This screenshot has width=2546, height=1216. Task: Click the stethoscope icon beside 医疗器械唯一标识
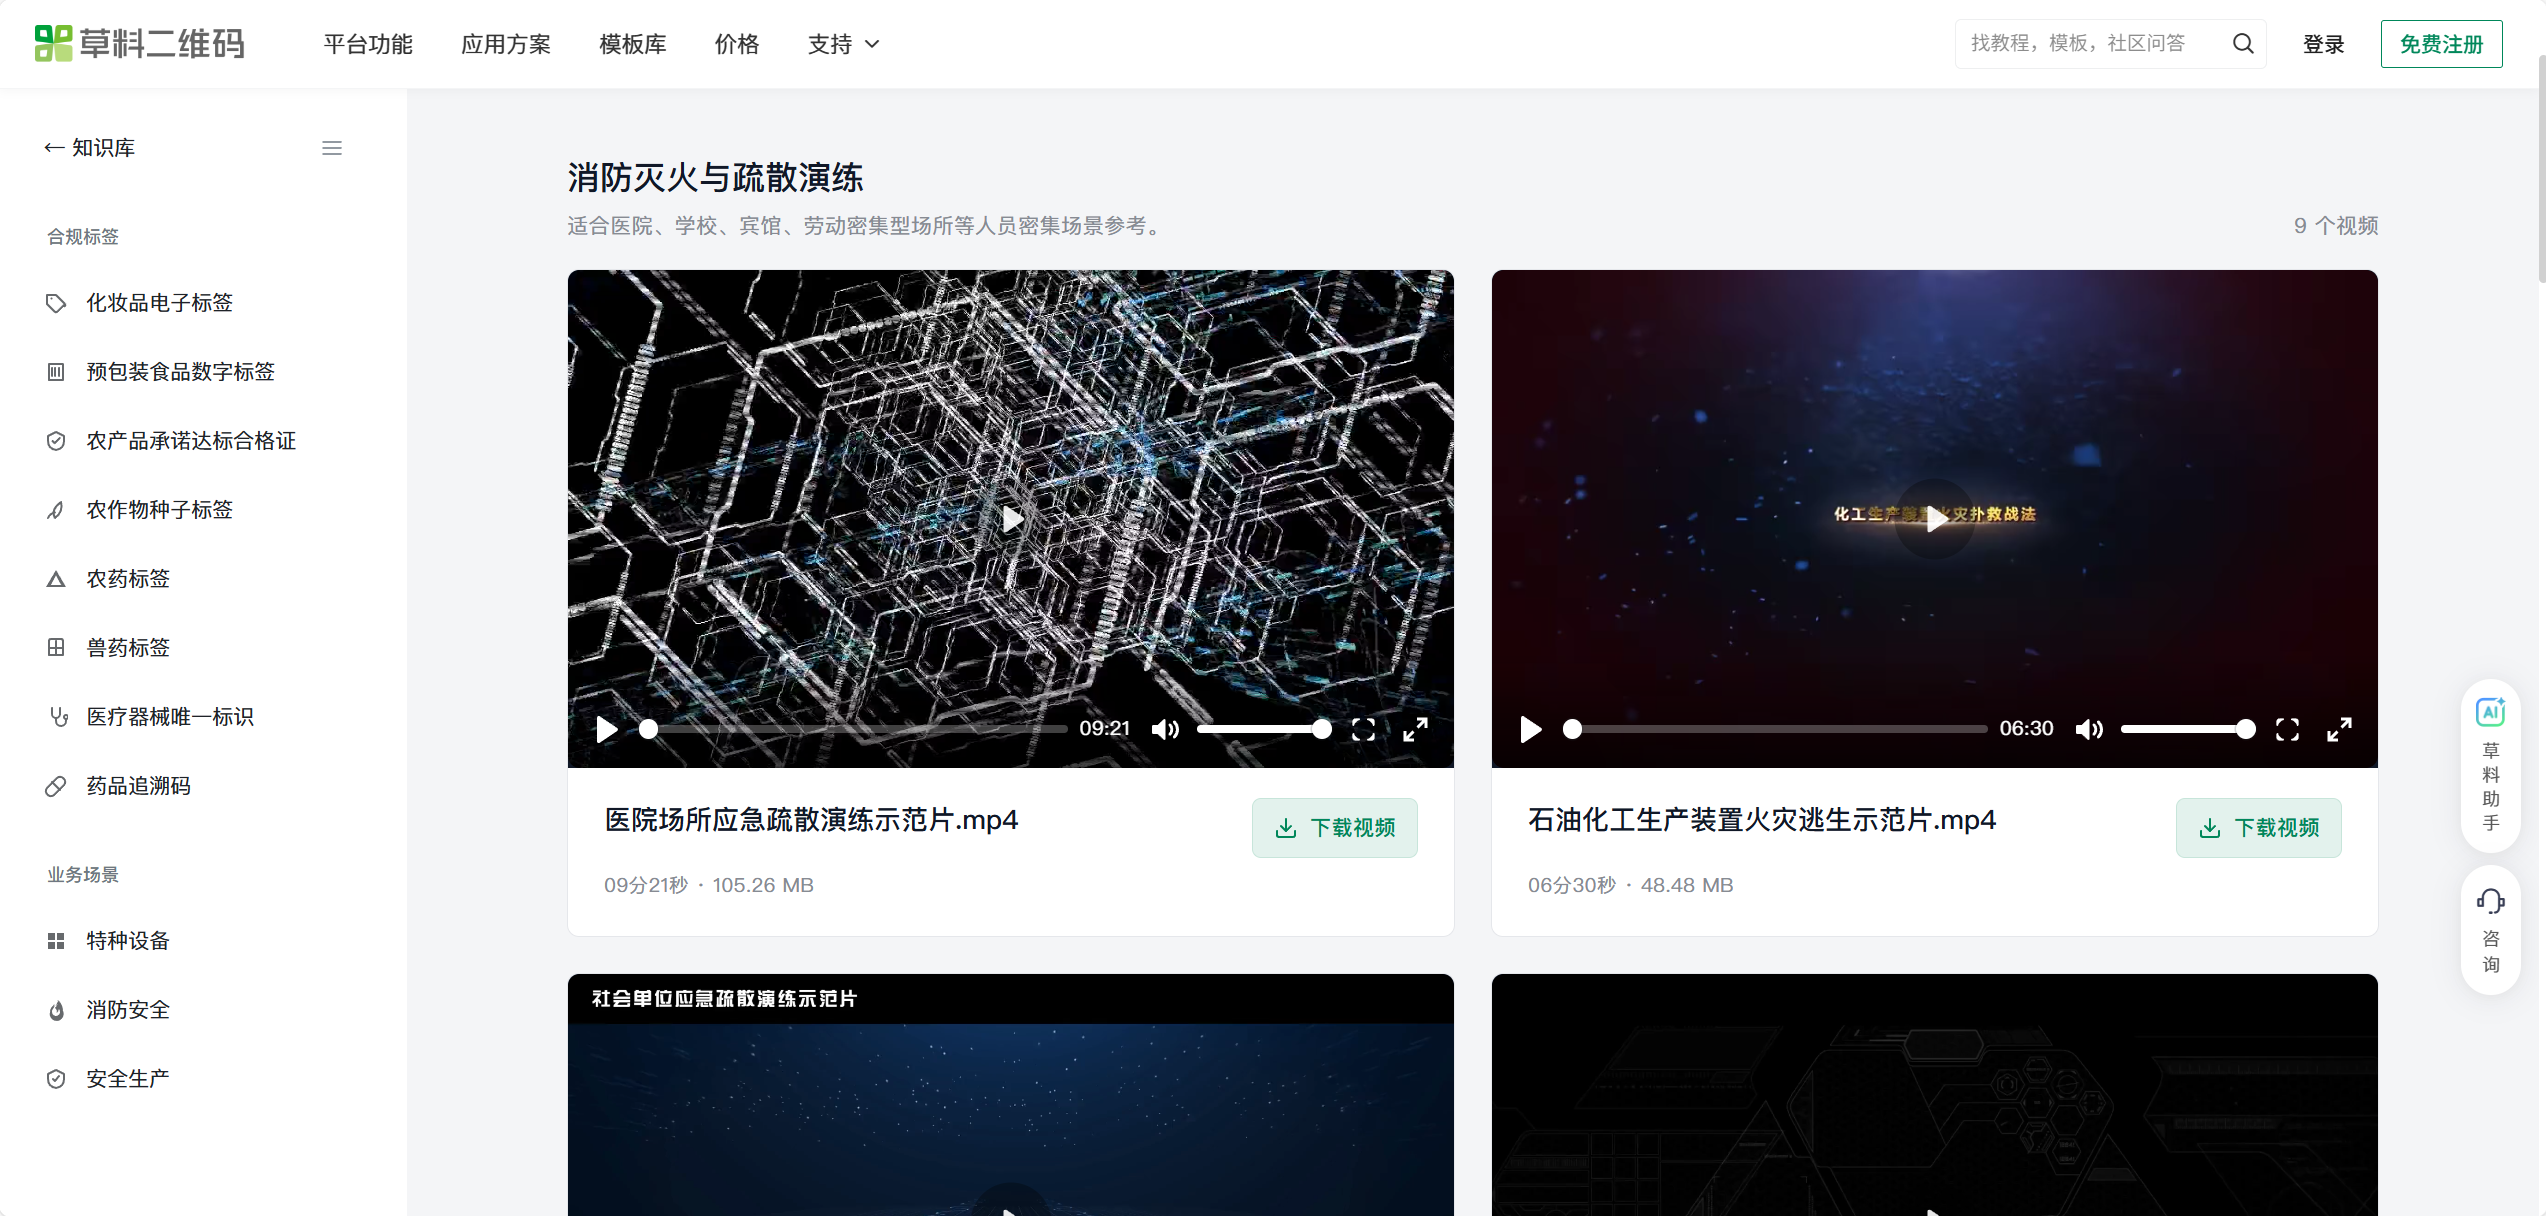coord(58,717)
